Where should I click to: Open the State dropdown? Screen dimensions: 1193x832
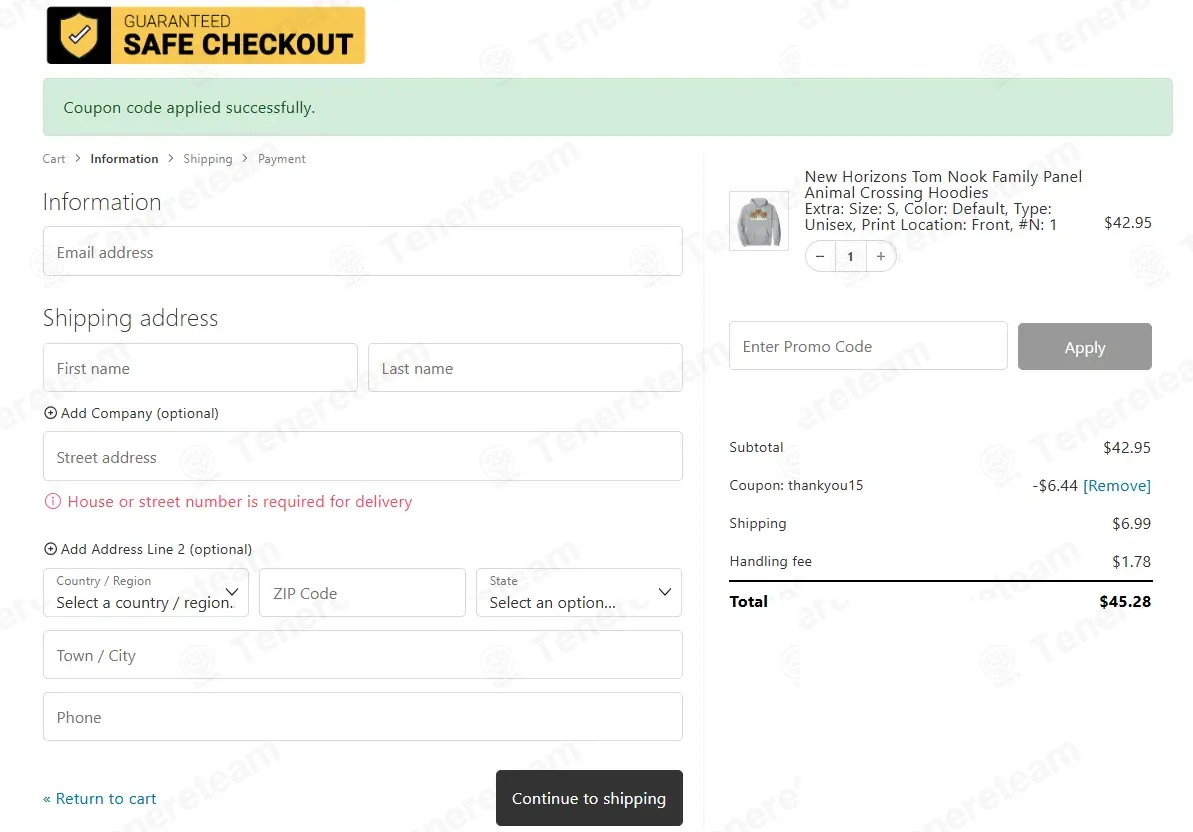[x=579, y=592]
